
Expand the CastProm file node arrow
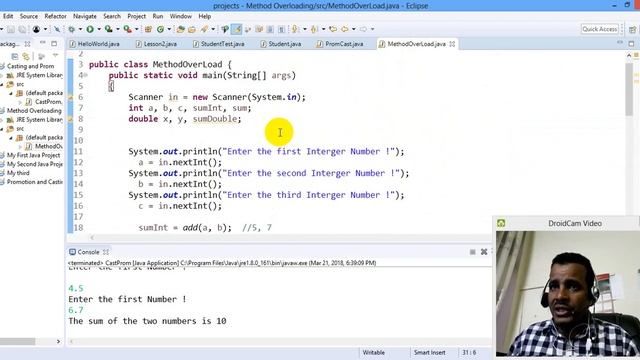pos(20,102)
